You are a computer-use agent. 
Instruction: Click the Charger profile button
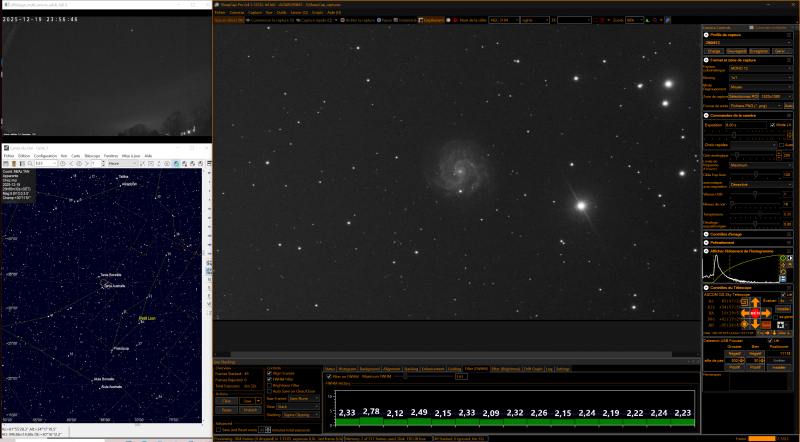[x=714, y=51]
